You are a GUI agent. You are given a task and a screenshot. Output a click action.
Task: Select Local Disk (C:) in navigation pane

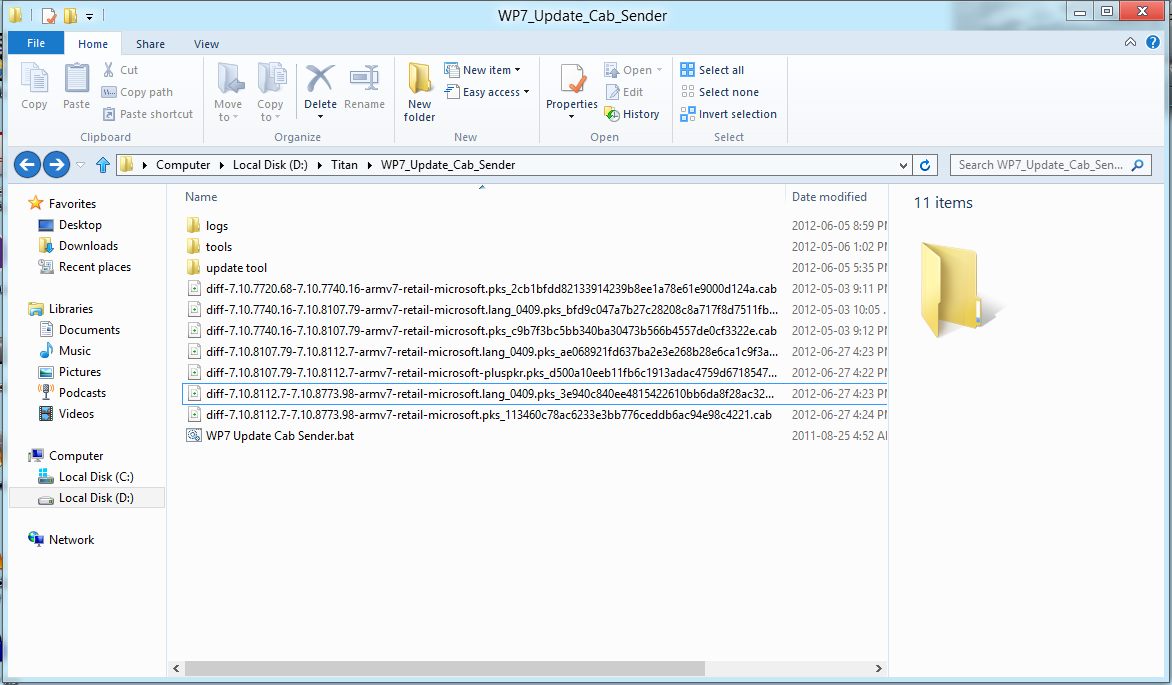pyautogui.click(x=95, y=477)
